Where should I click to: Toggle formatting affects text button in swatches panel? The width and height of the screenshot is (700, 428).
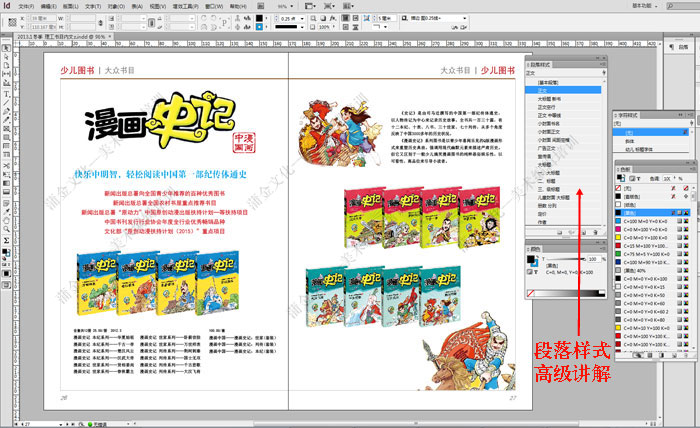click(638, 179)
